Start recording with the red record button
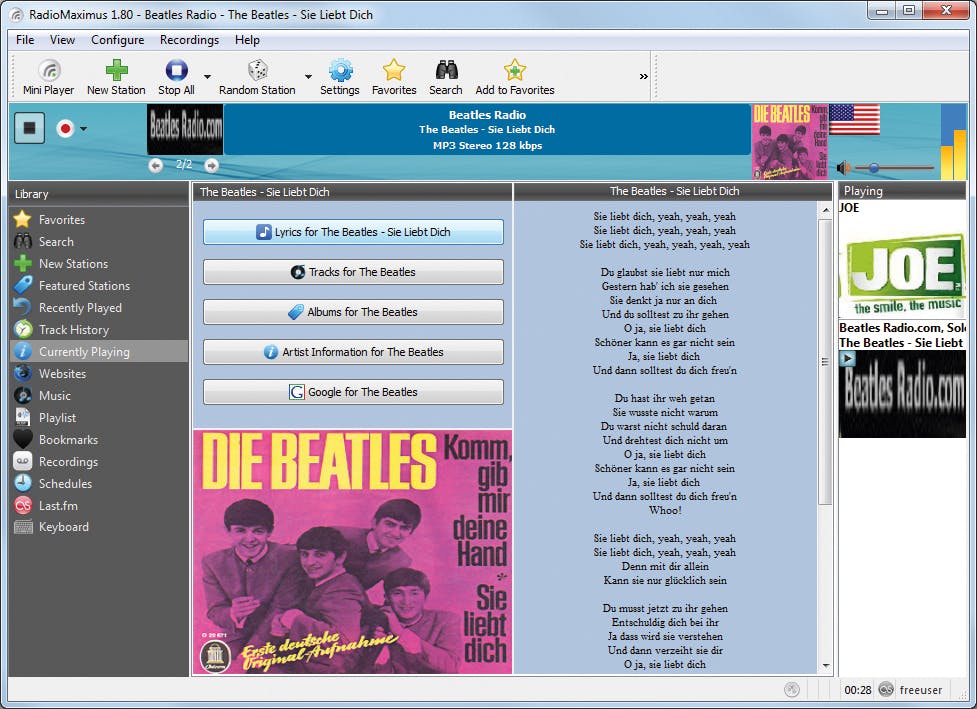The height and width of the screenshot is (709, 977). coord(65,128)
